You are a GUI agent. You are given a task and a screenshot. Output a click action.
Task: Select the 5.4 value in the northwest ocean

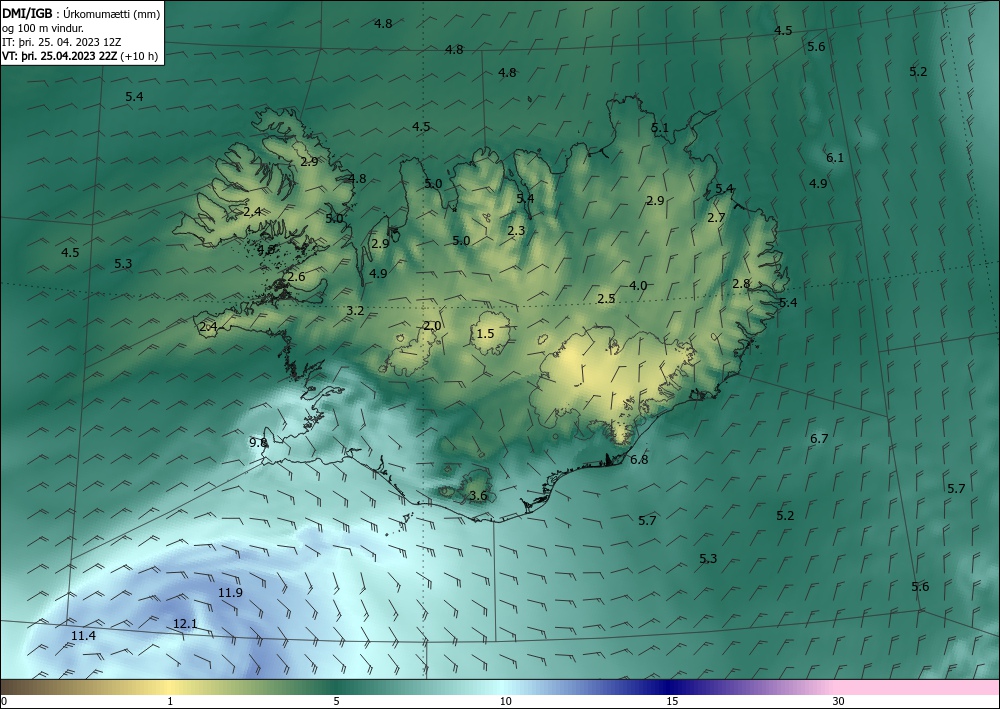[x=134, y=97]
